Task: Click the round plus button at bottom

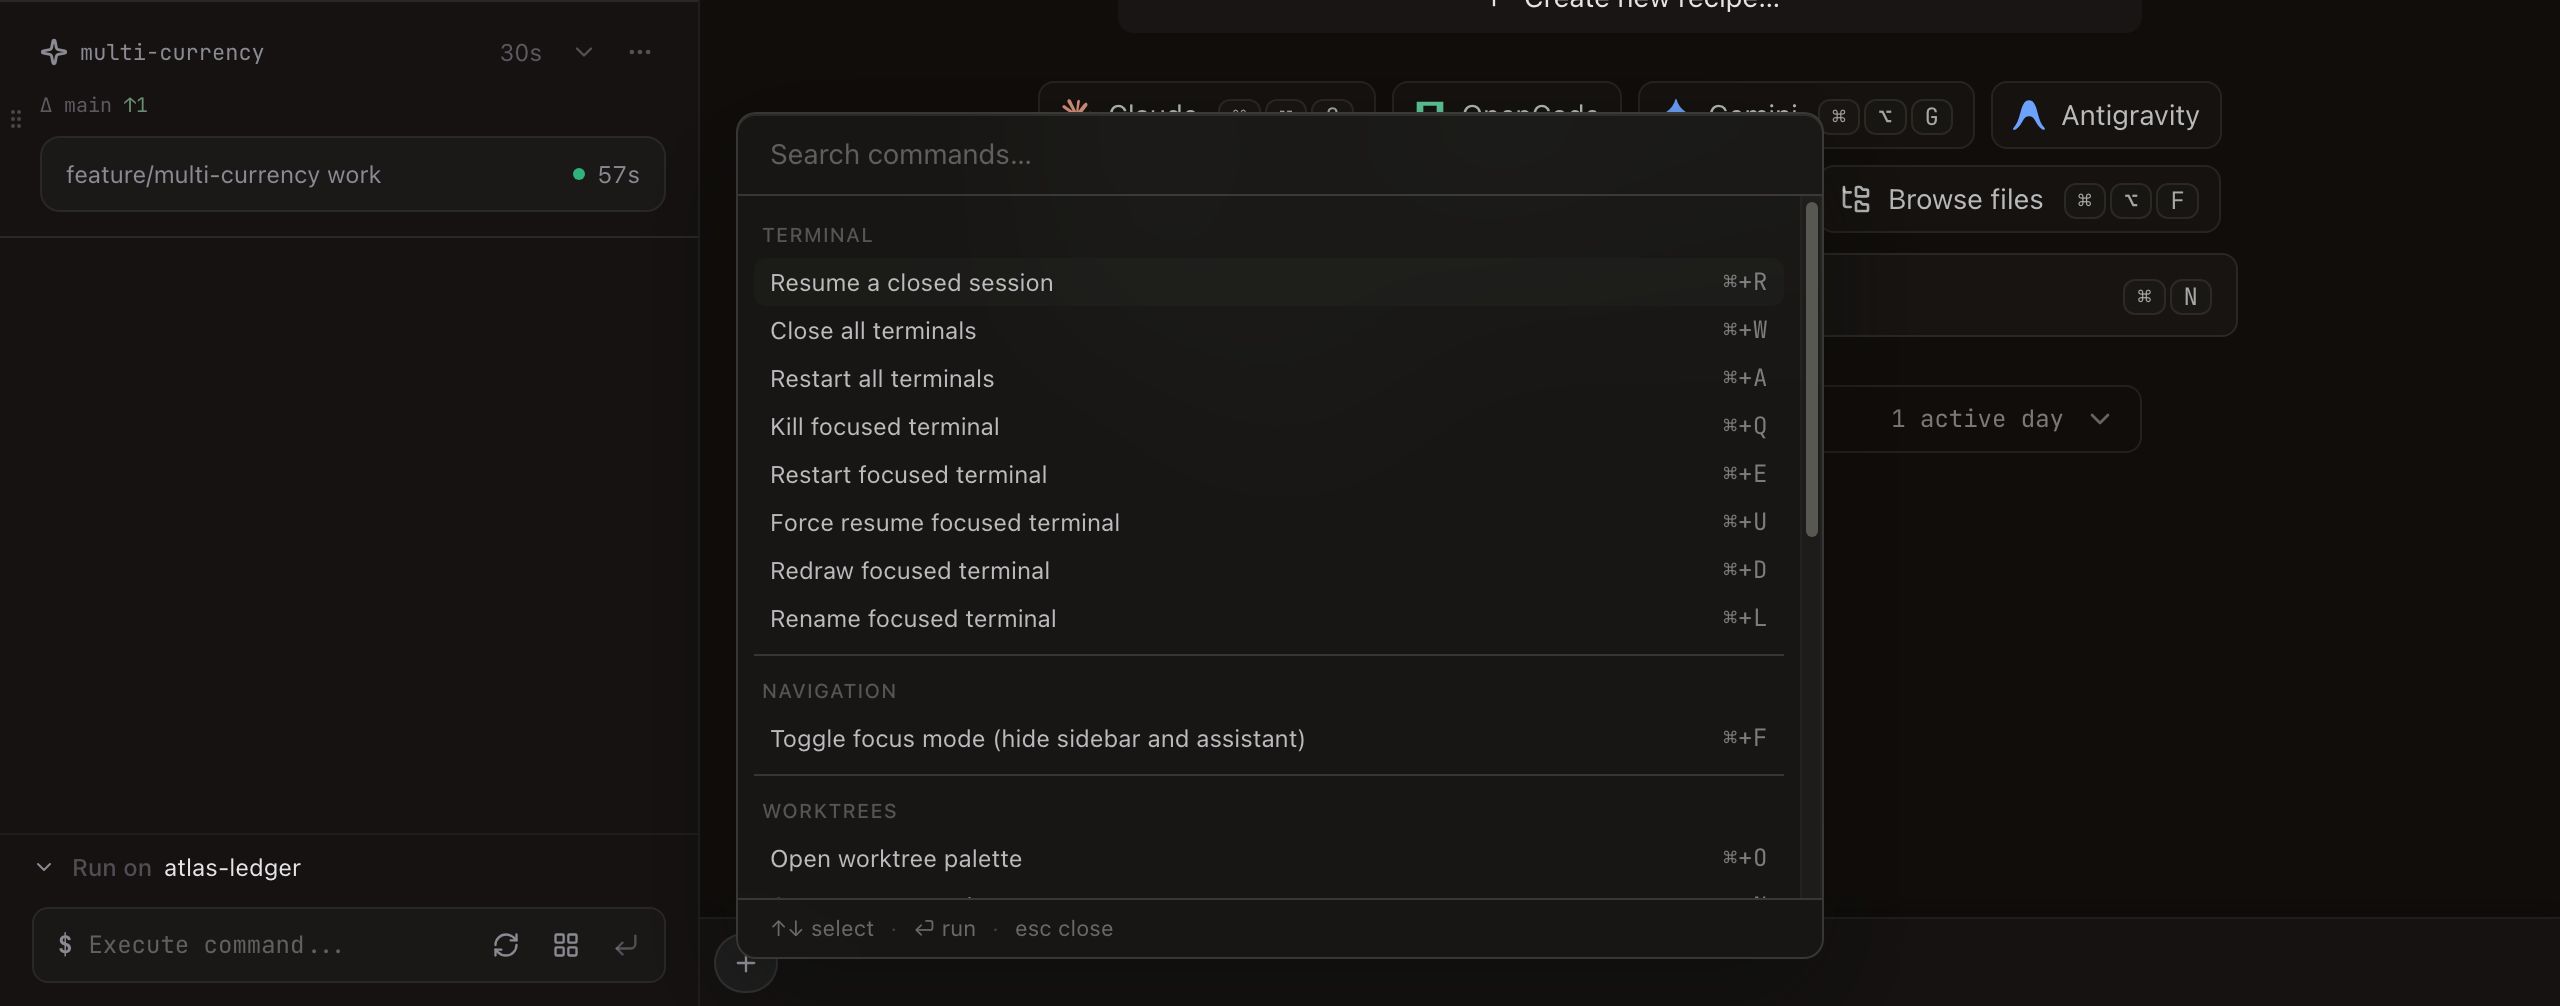Action: tap(745, 963)
